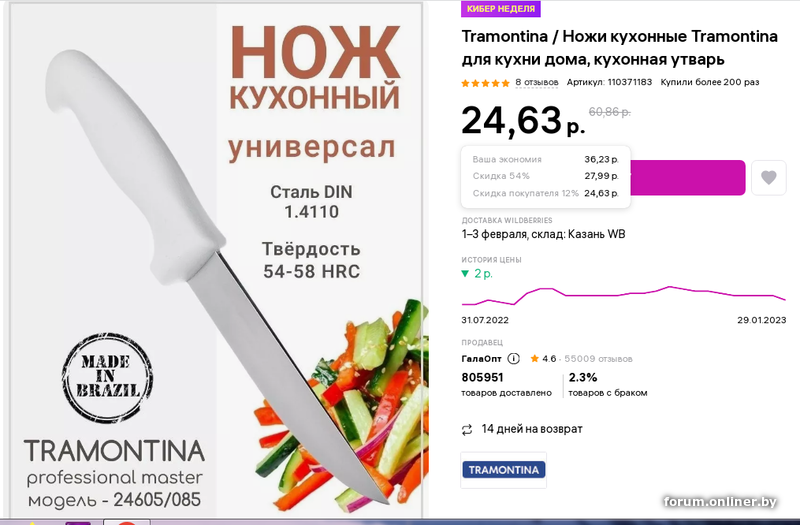Click the info icon next to ГалаОпт
This screenshot has width=800, height=525.
[x=513, y=359]
